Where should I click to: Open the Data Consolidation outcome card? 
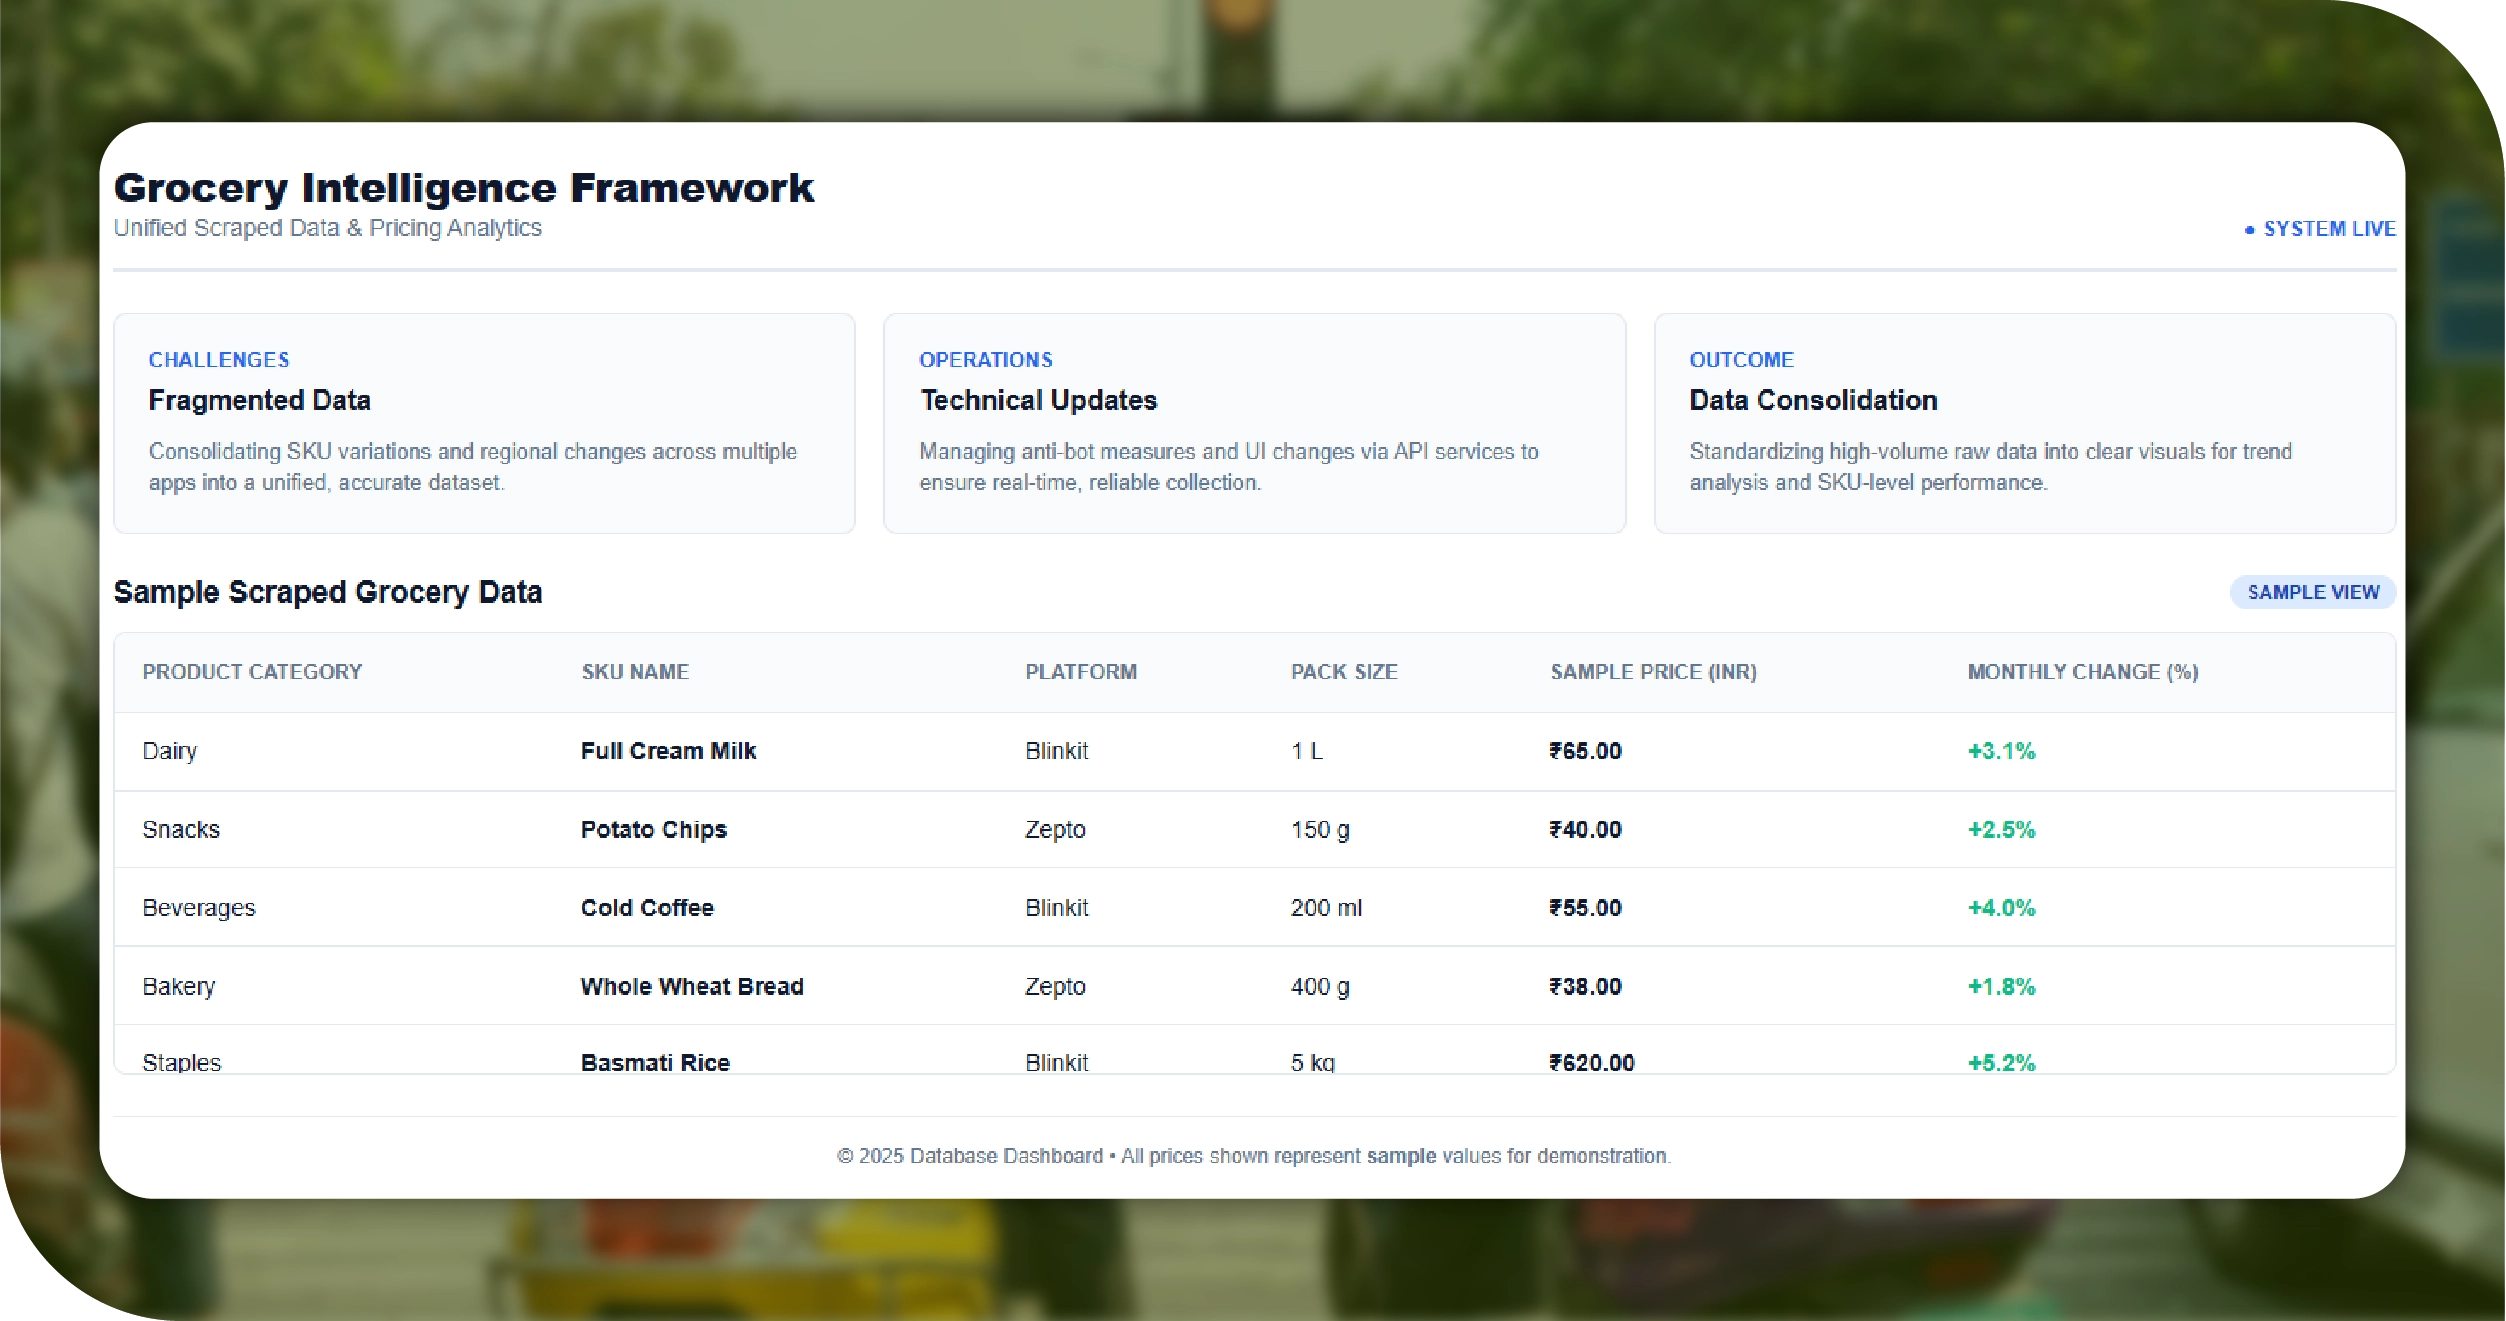(x=2024, y=423)
